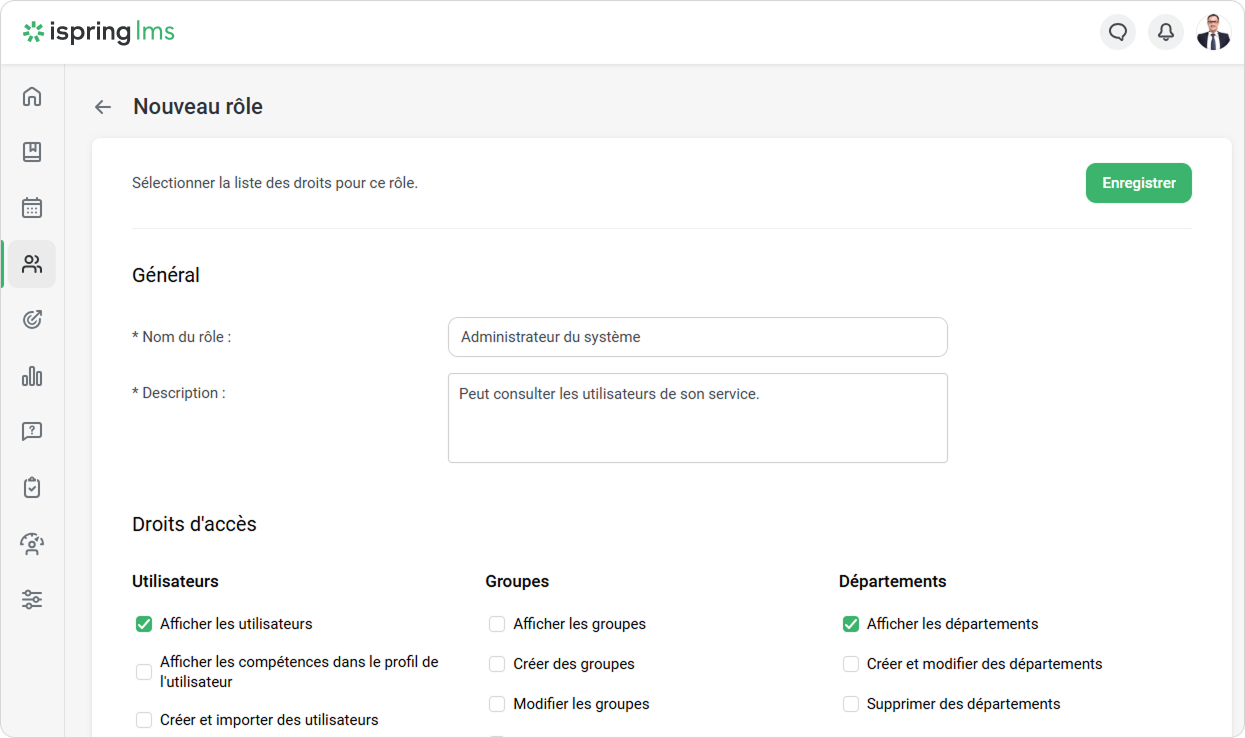This screenshot has width=1245, height=738.
Task: Click the Nom du rôle input field
Action: click(697, 337)
